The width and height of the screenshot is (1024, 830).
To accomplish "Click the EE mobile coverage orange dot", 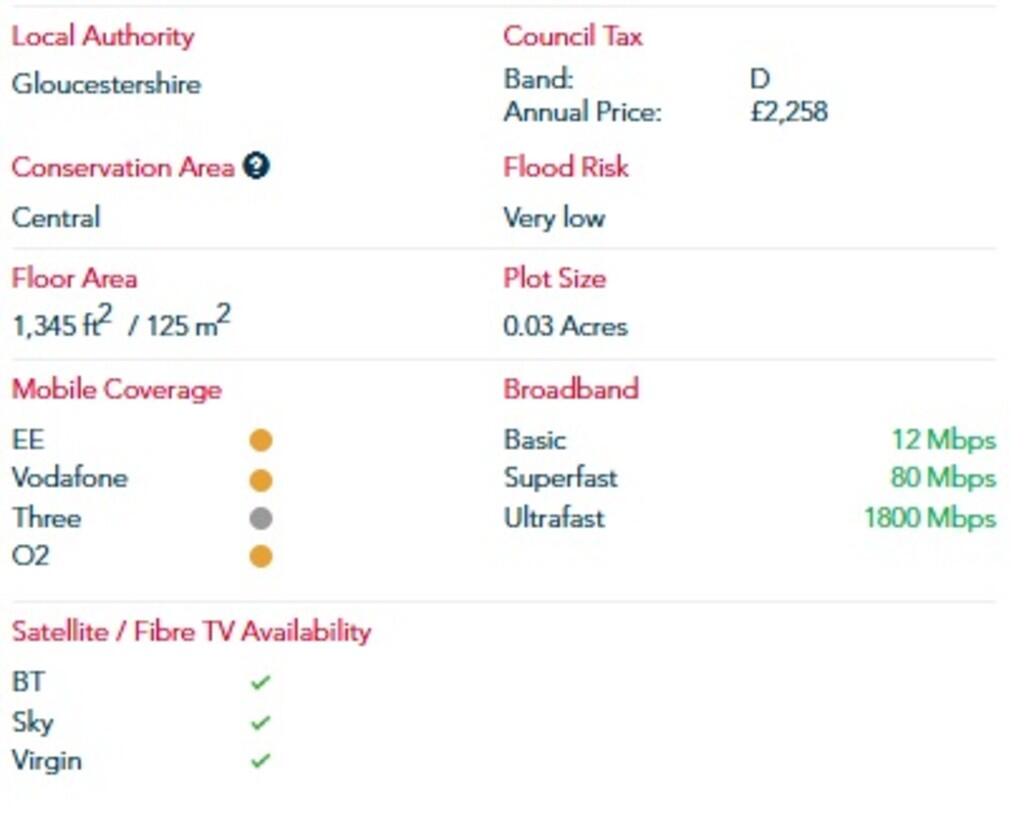I will pyautogui.click(x=261, y=440).
